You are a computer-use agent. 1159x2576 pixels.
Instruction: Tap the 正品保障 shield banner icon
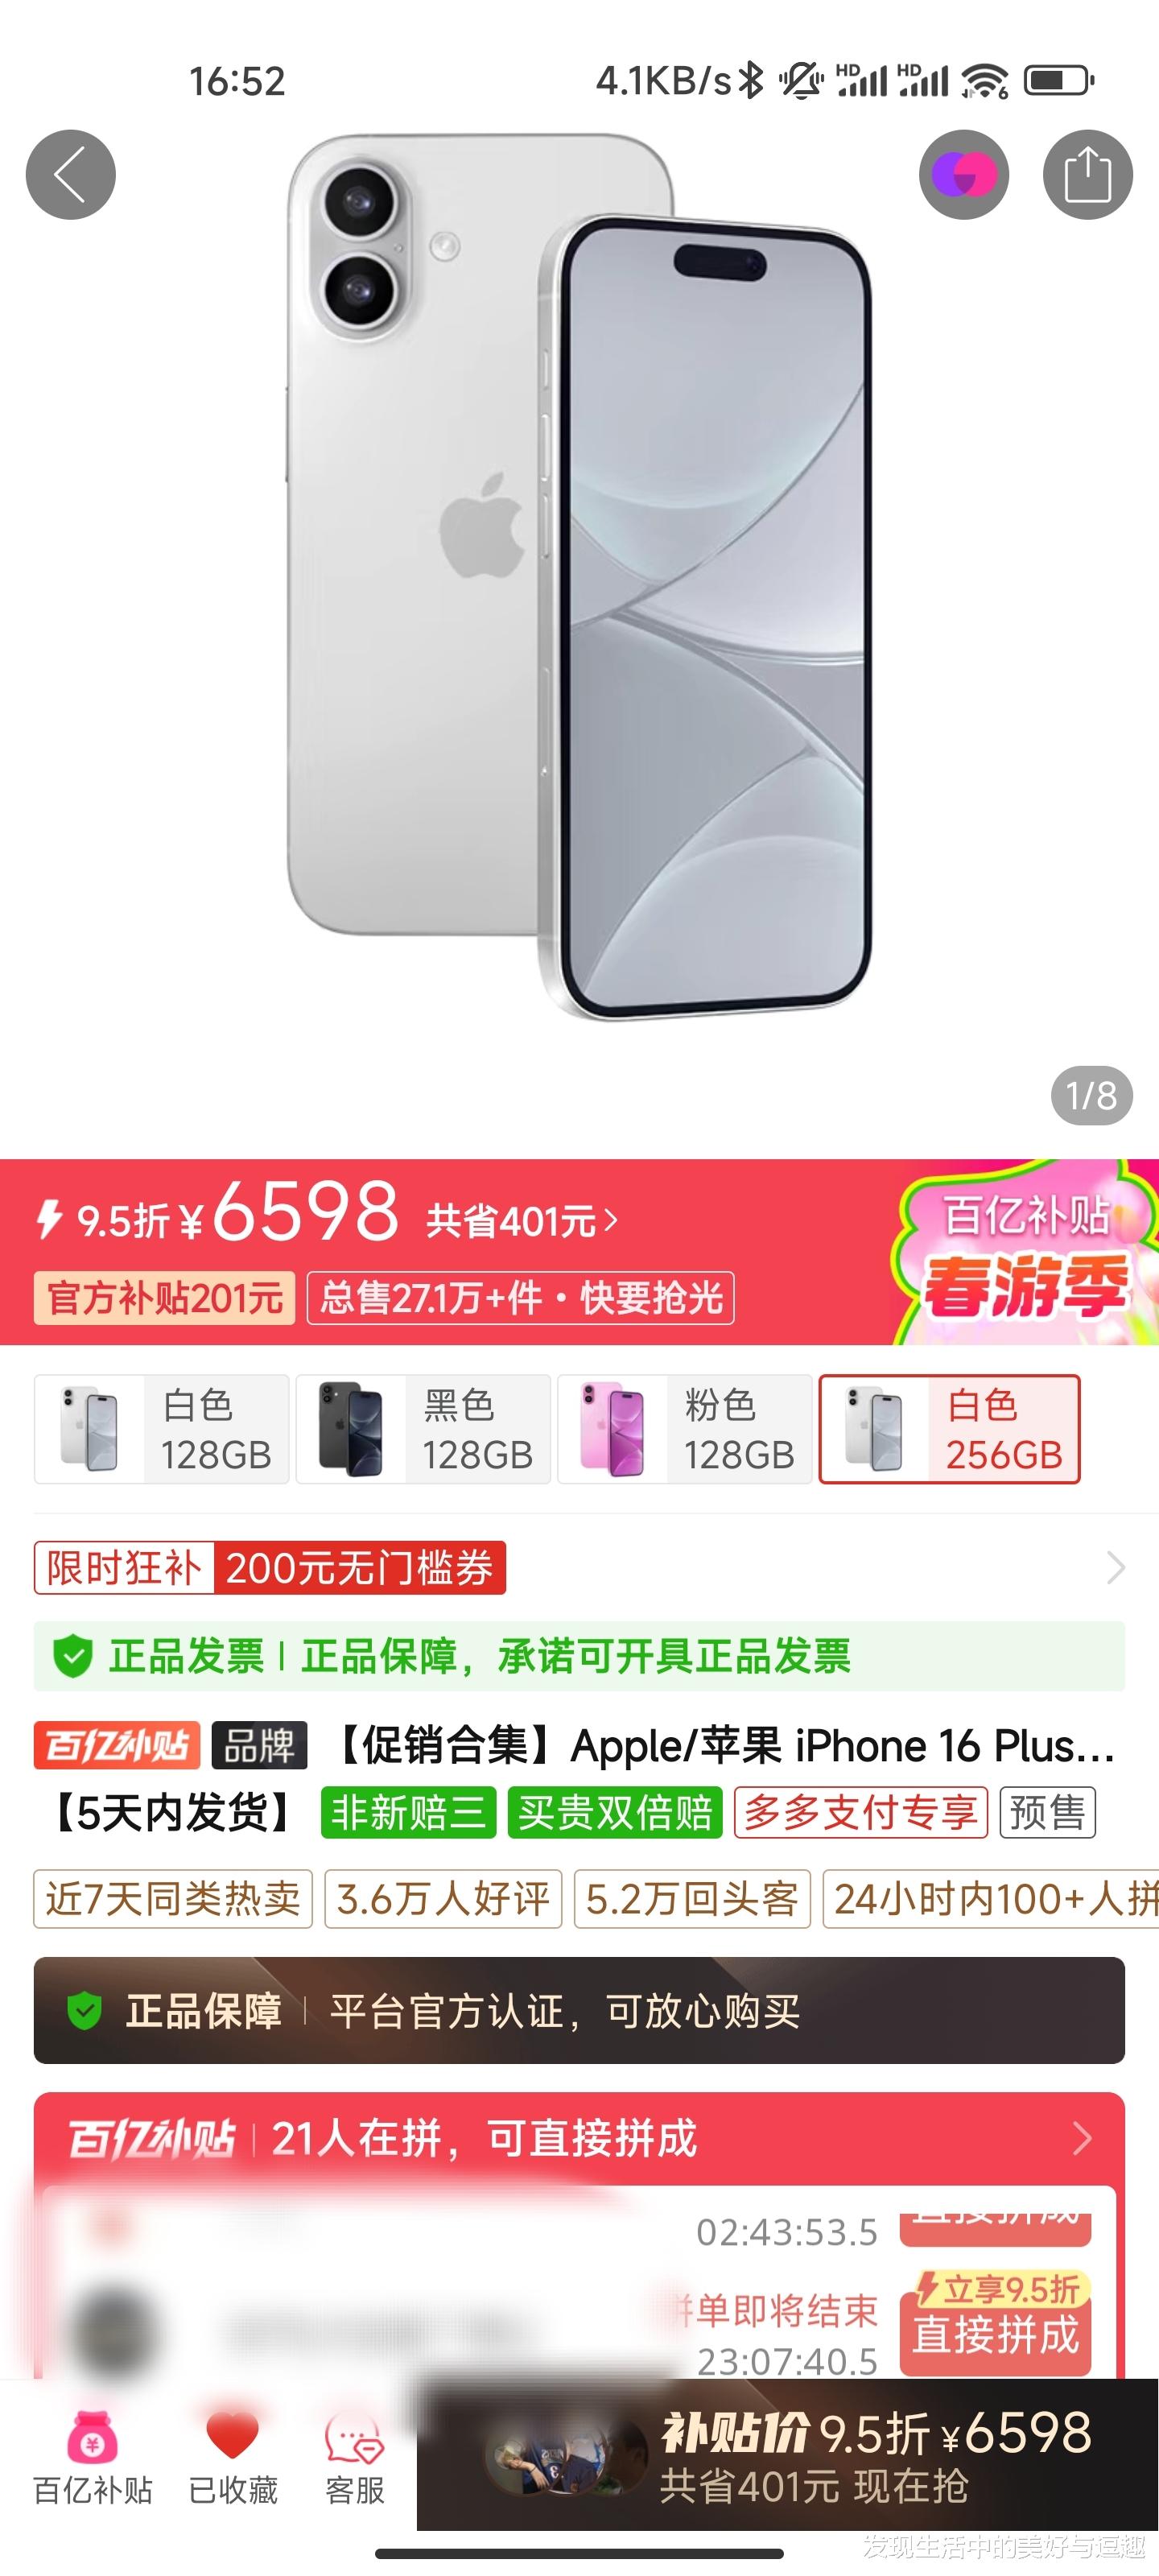click(x=85, y=2011)
